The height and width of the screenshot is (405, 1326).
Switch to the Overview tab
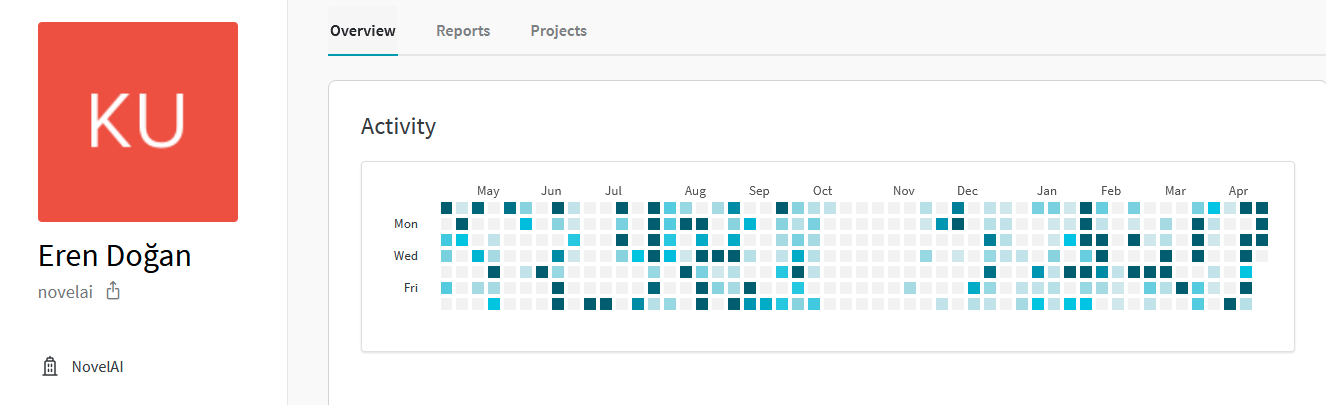tap(363, 31)
